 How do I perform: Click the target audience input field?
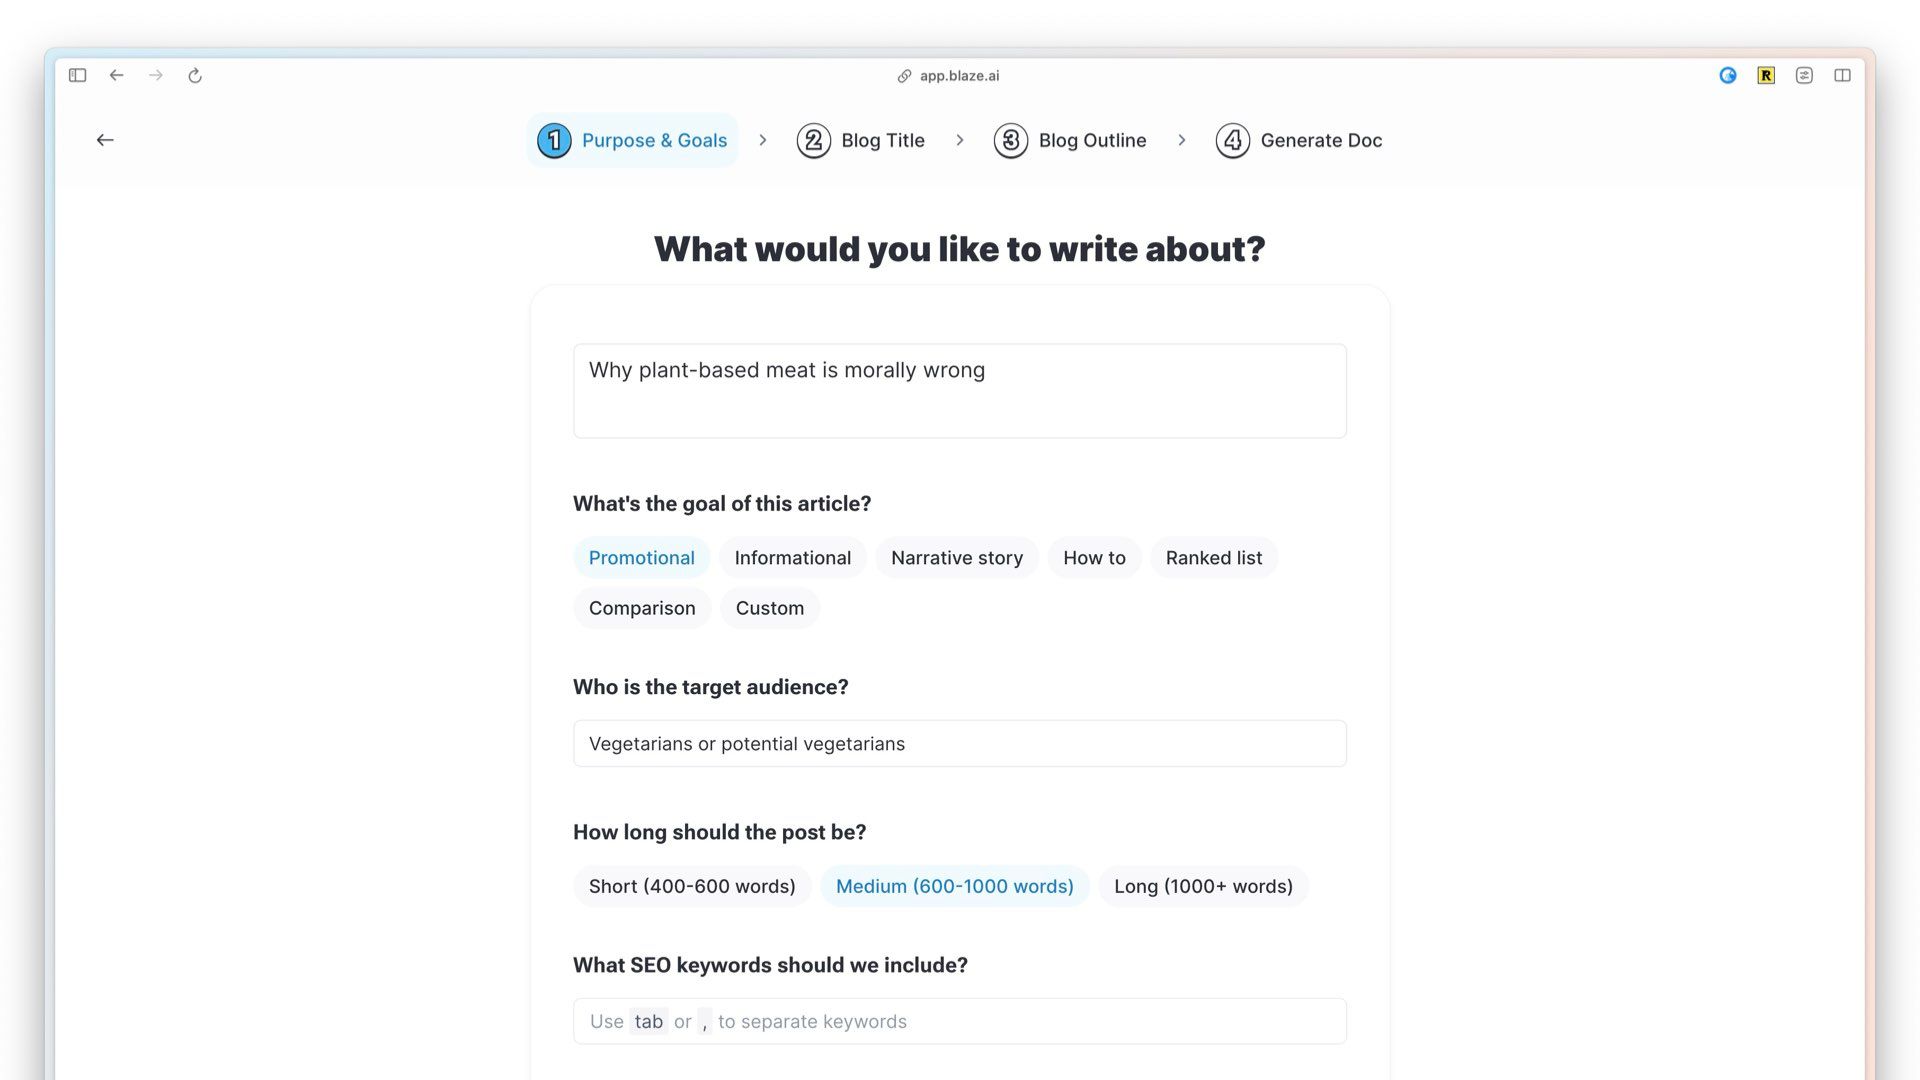pos(960,744)
